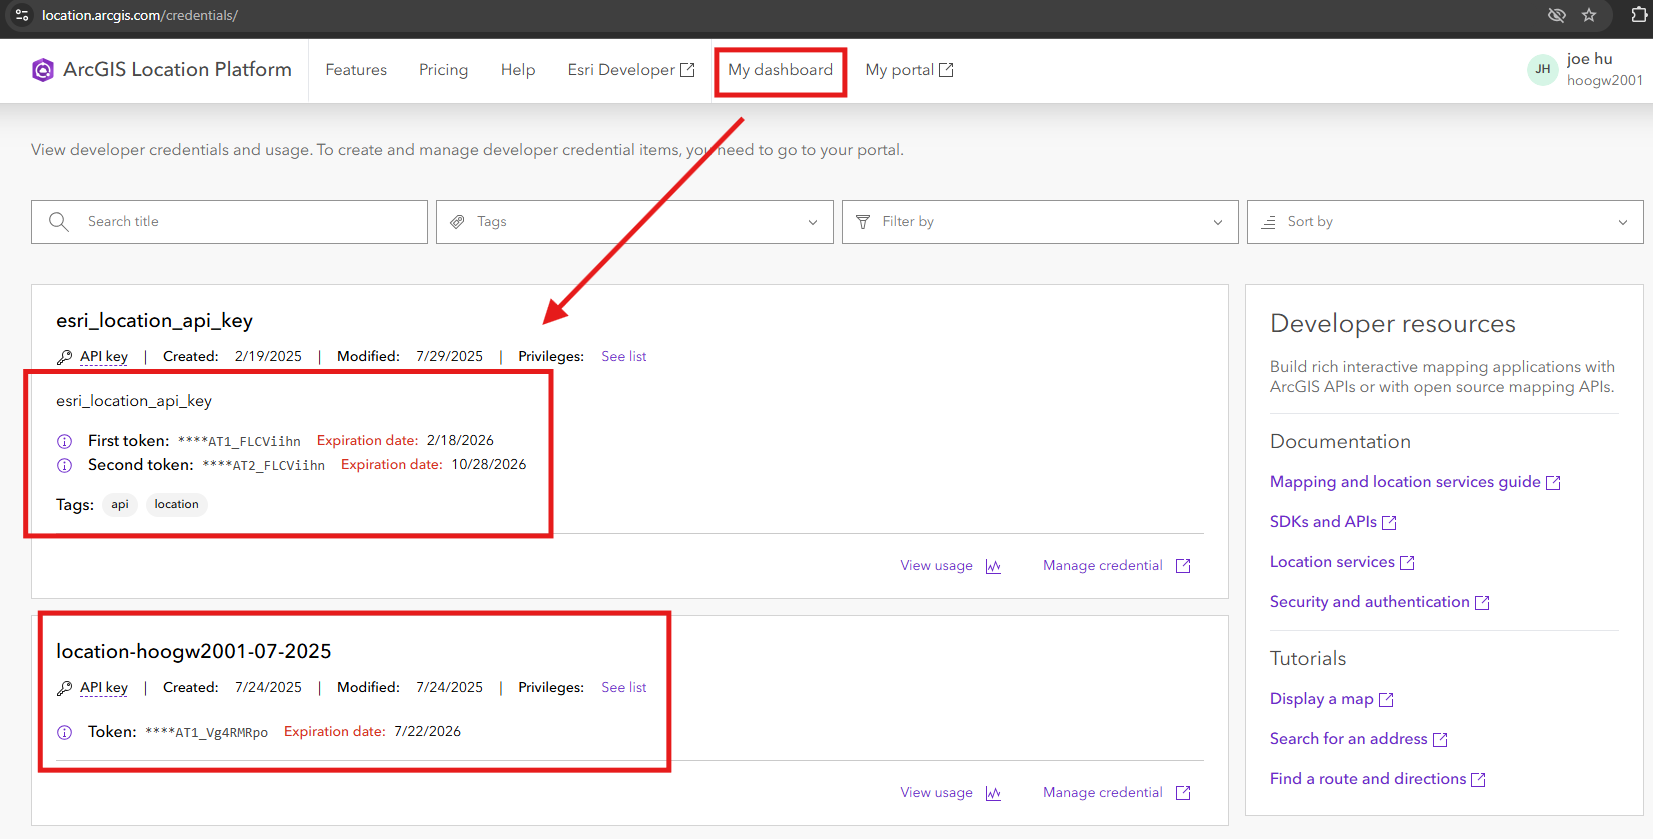Open the Help menu item
1653x839 pixels.
(518, 70)
